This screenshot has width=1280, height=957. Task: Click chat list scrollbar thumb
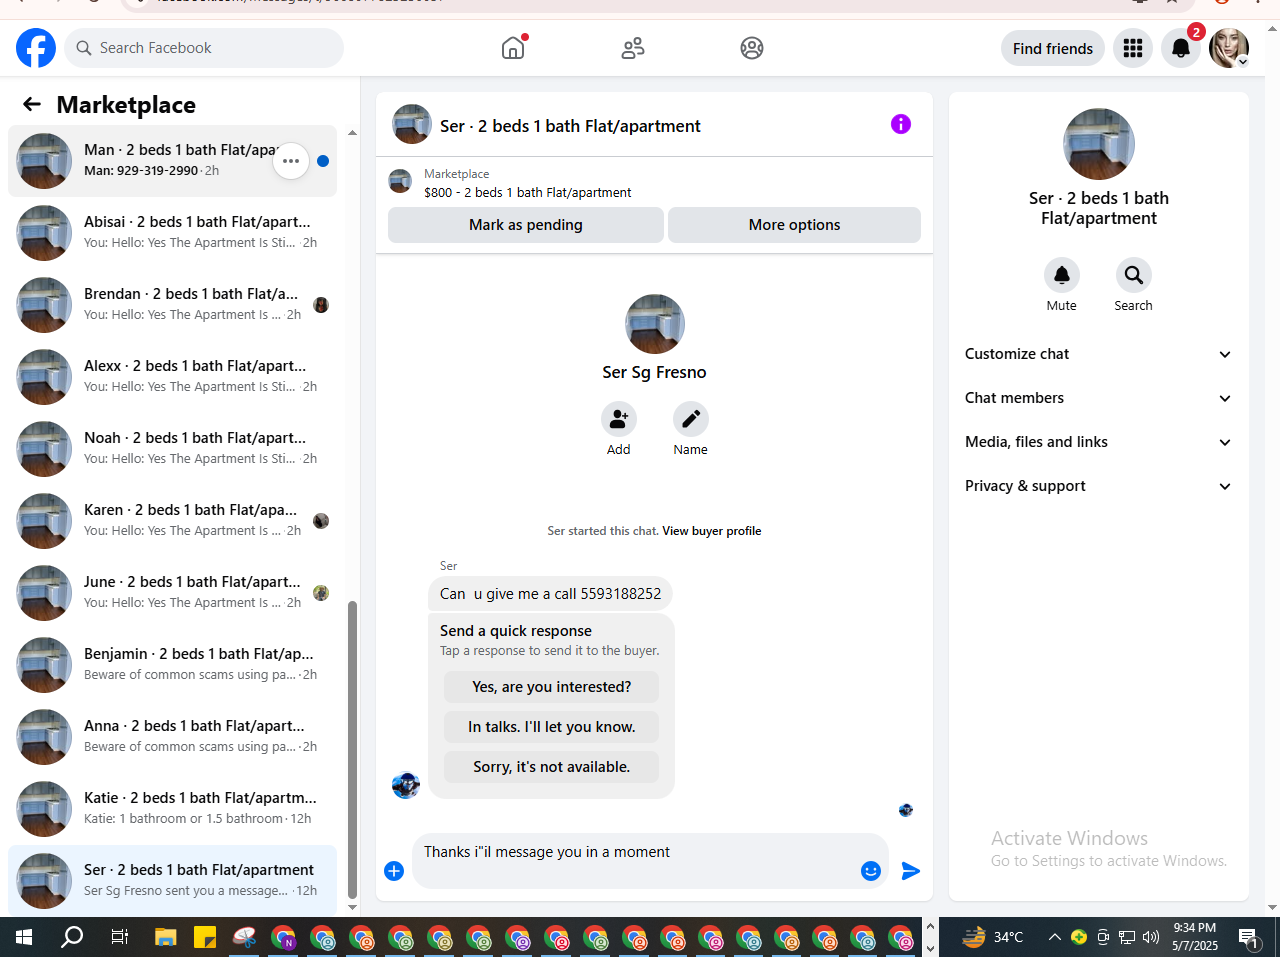352,750
